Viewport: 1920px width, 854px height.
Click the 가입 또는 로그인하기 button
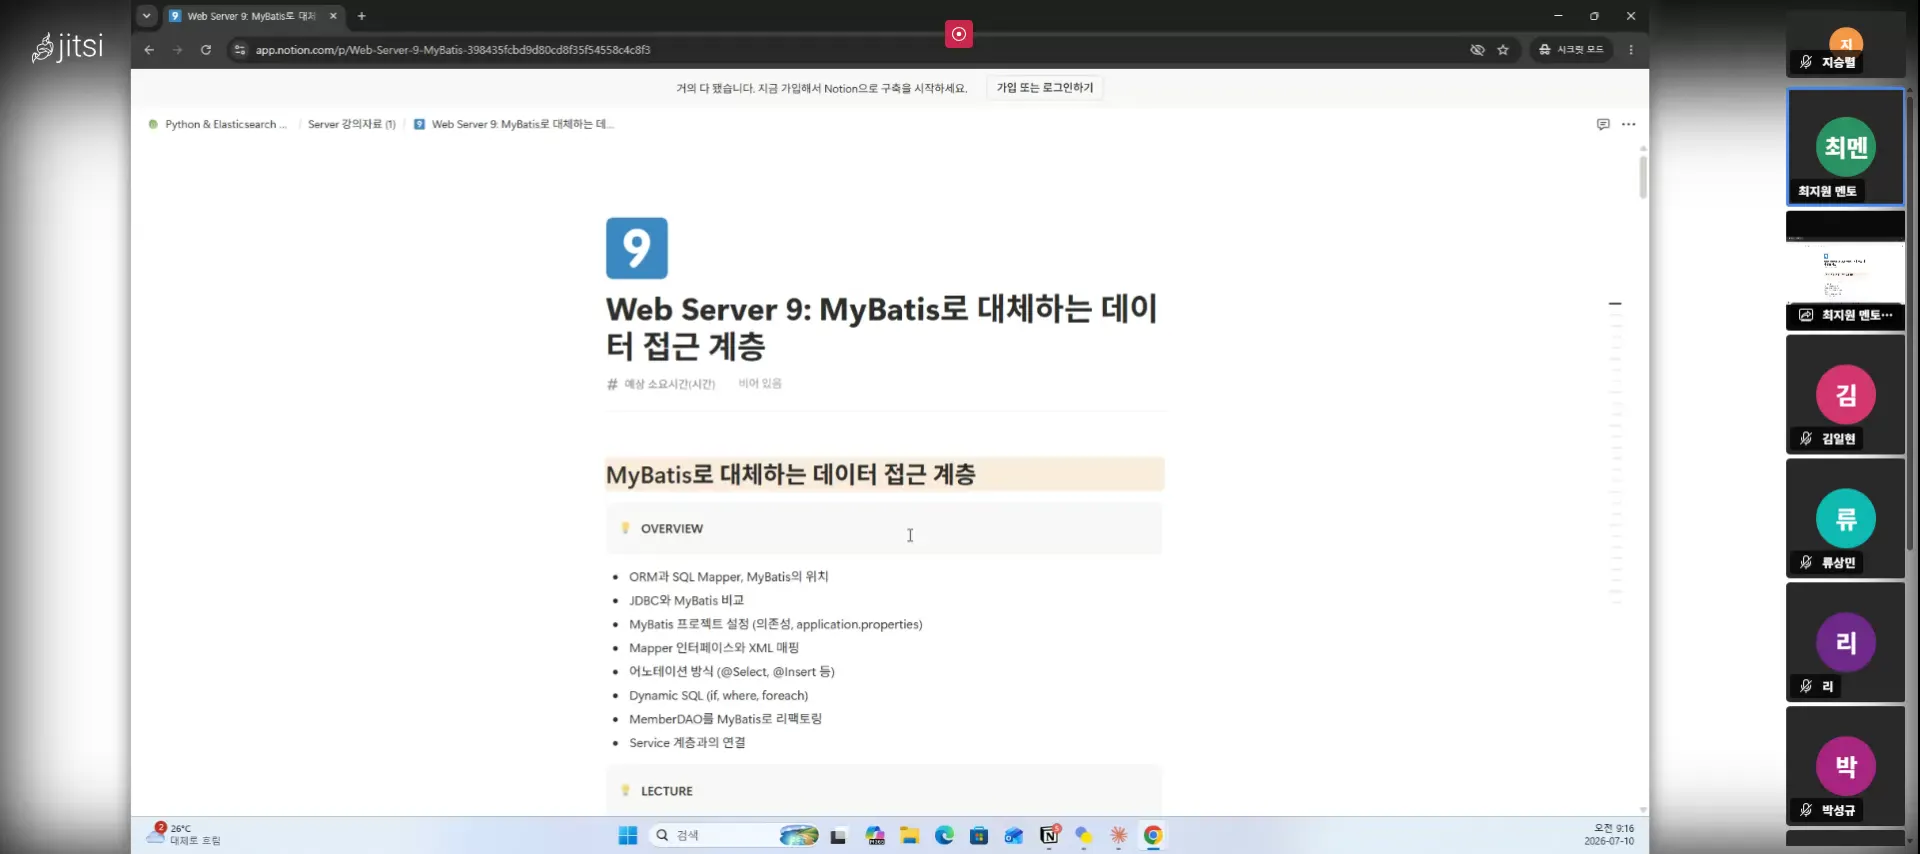(x=1045, y=88)
